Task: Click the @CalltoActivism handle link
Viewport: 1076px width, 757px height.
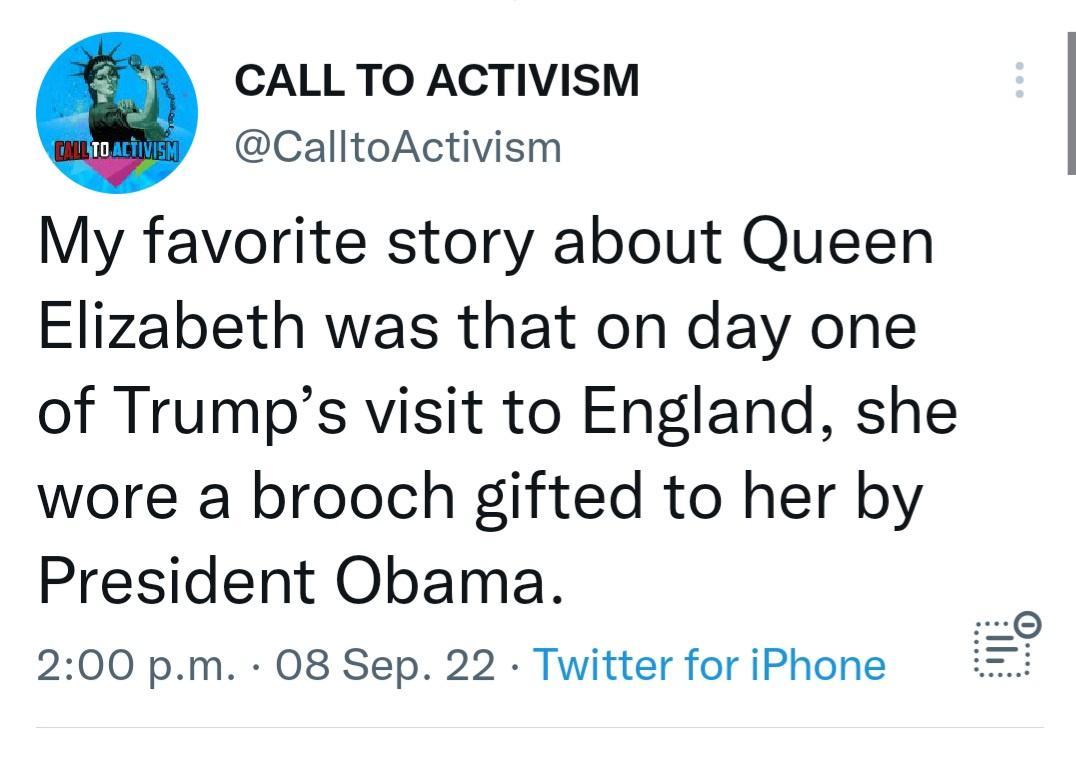Action: (x=397, y=146)
